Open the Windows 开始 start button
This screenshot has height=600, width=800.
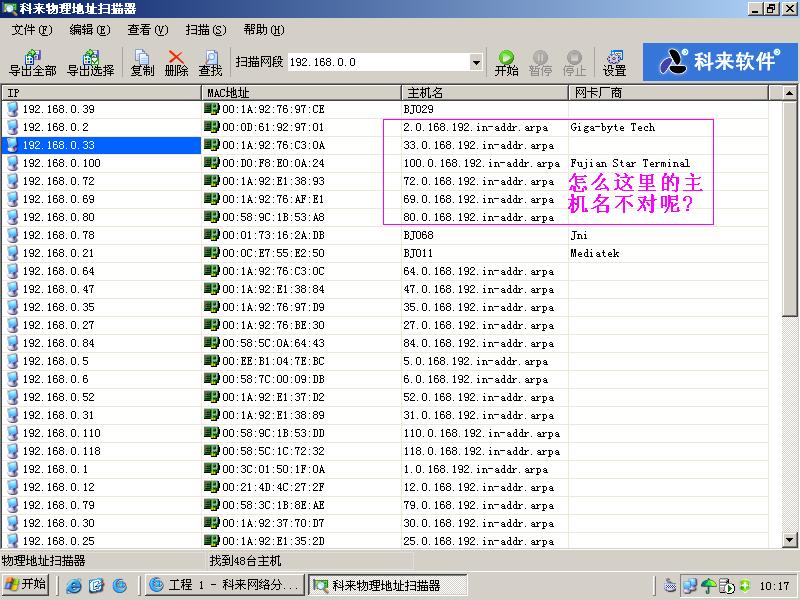(26, 585)
